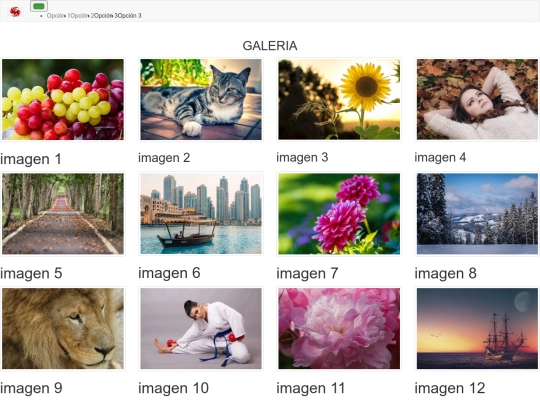
Task: Open the sunflower photo thumbnail
Action: [x=339, y=100]
